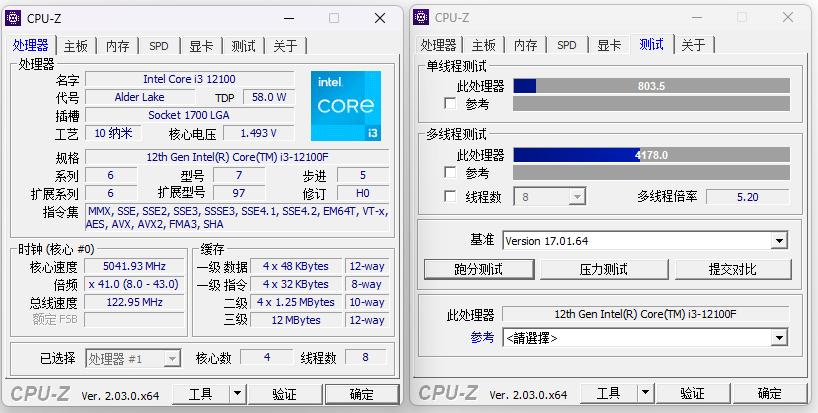
Task: Enable 参考 checkbox under 多线程测试
Action: tap(450, 172)
